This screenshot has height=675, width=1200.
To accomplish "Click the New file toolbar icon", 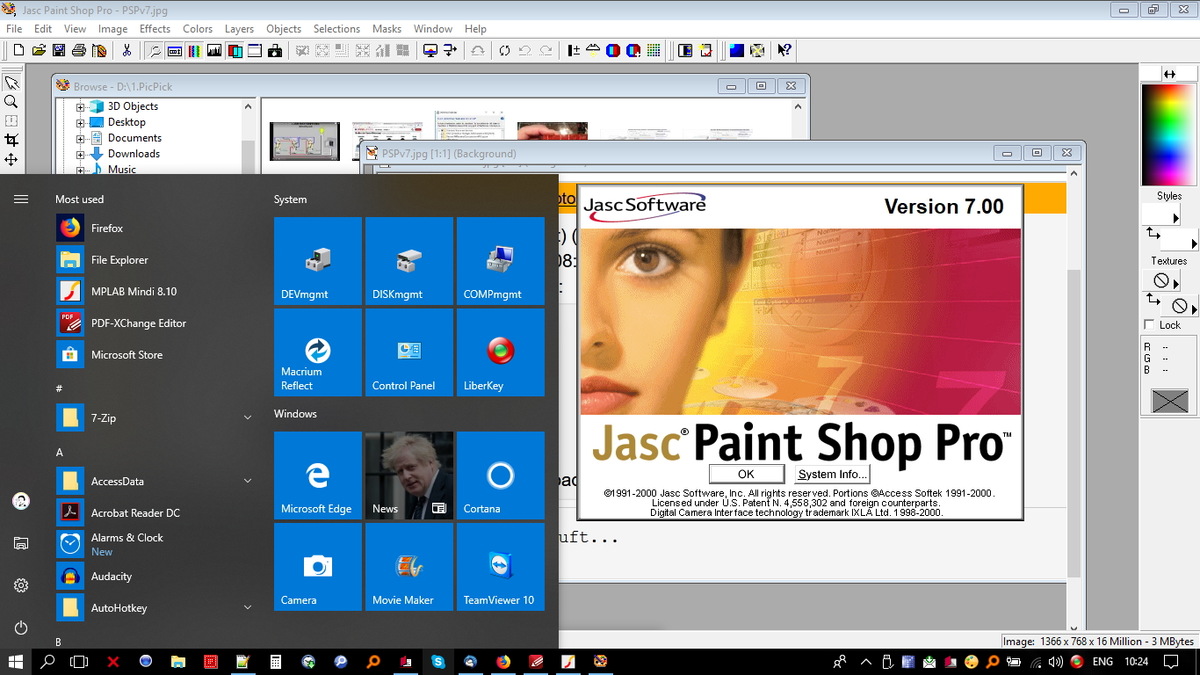I will (x=19, y=50).
